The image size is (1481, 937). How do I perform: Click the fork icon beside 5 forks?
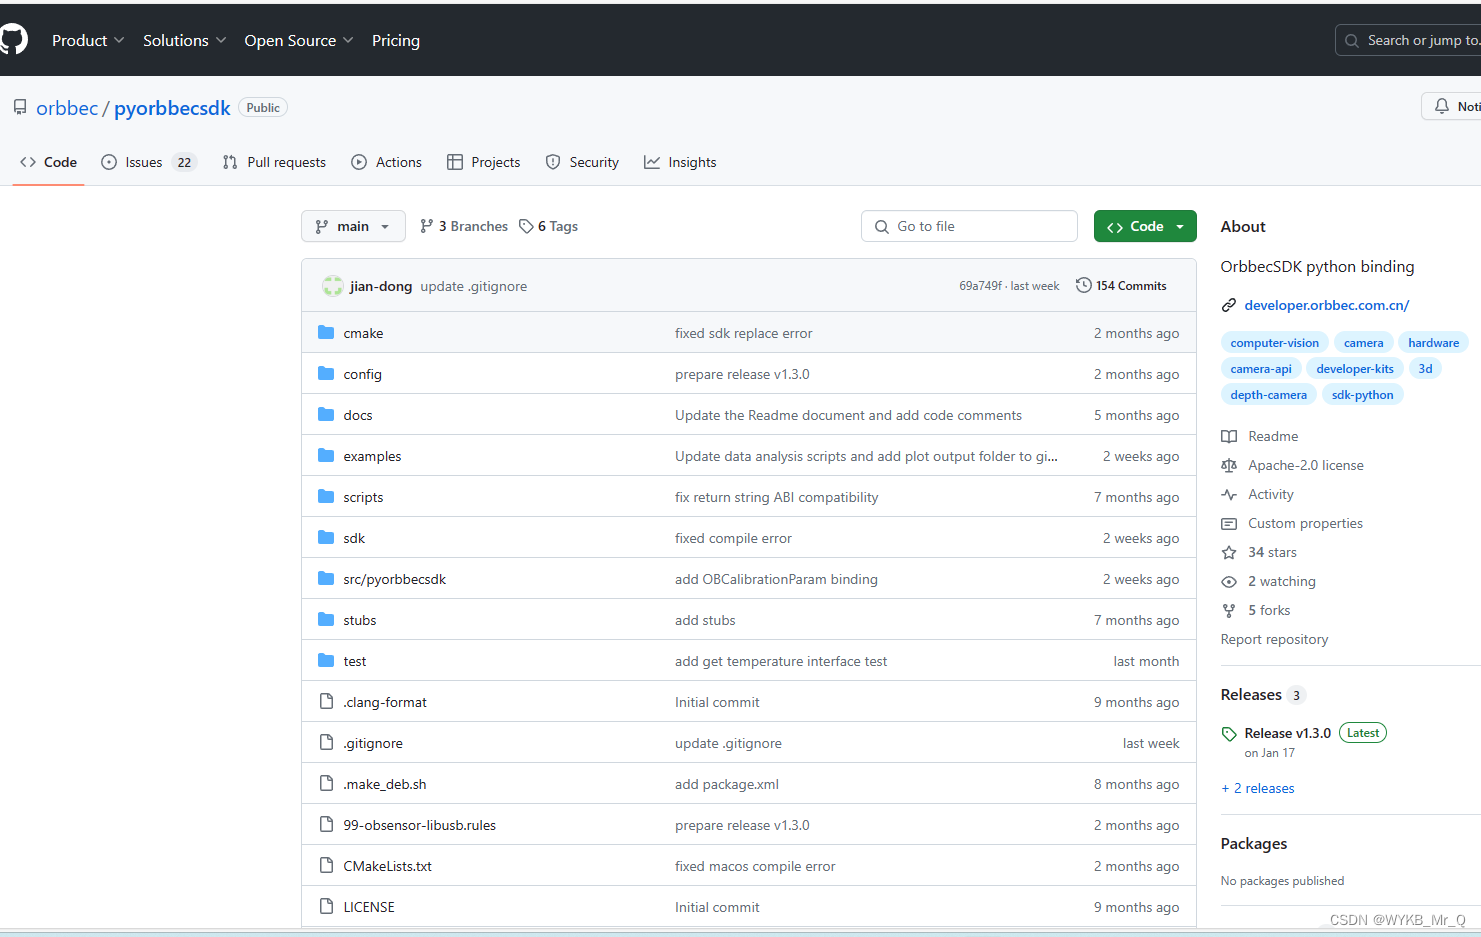(x=1229, y=610)
